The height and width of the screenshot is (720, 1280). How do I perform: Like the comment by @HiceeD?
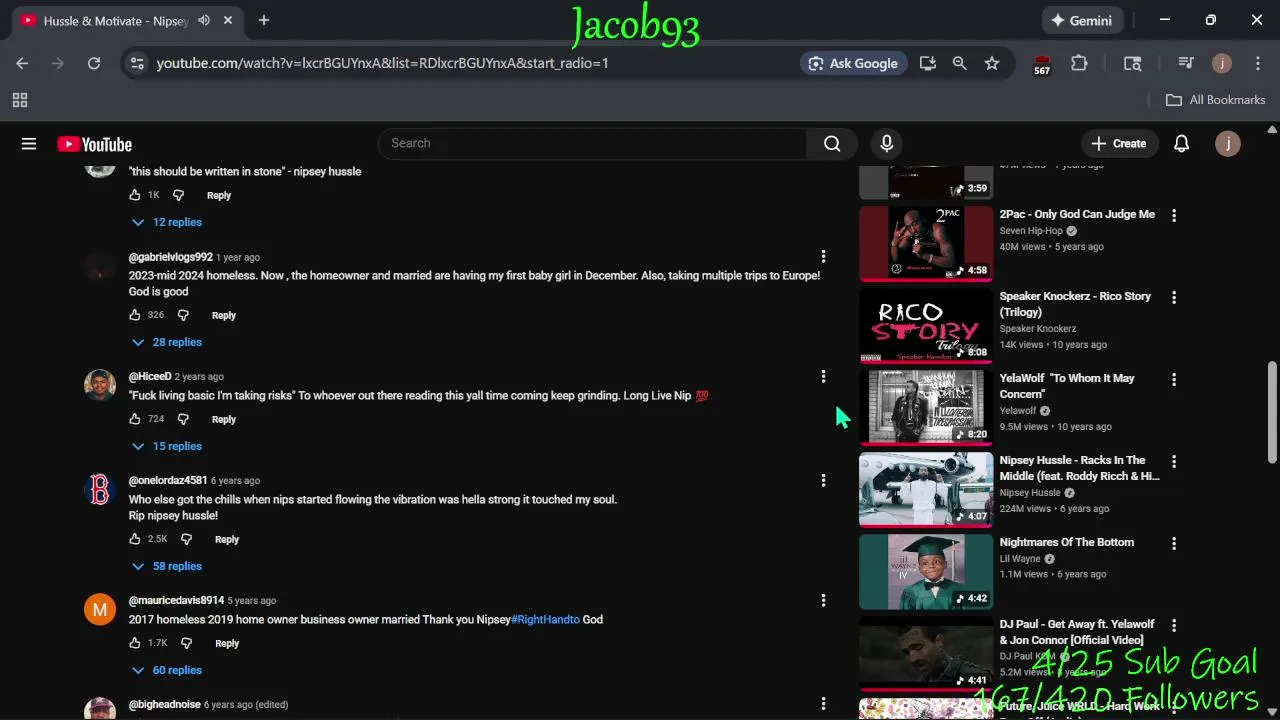pyautogui.click(x=135, y=419)
